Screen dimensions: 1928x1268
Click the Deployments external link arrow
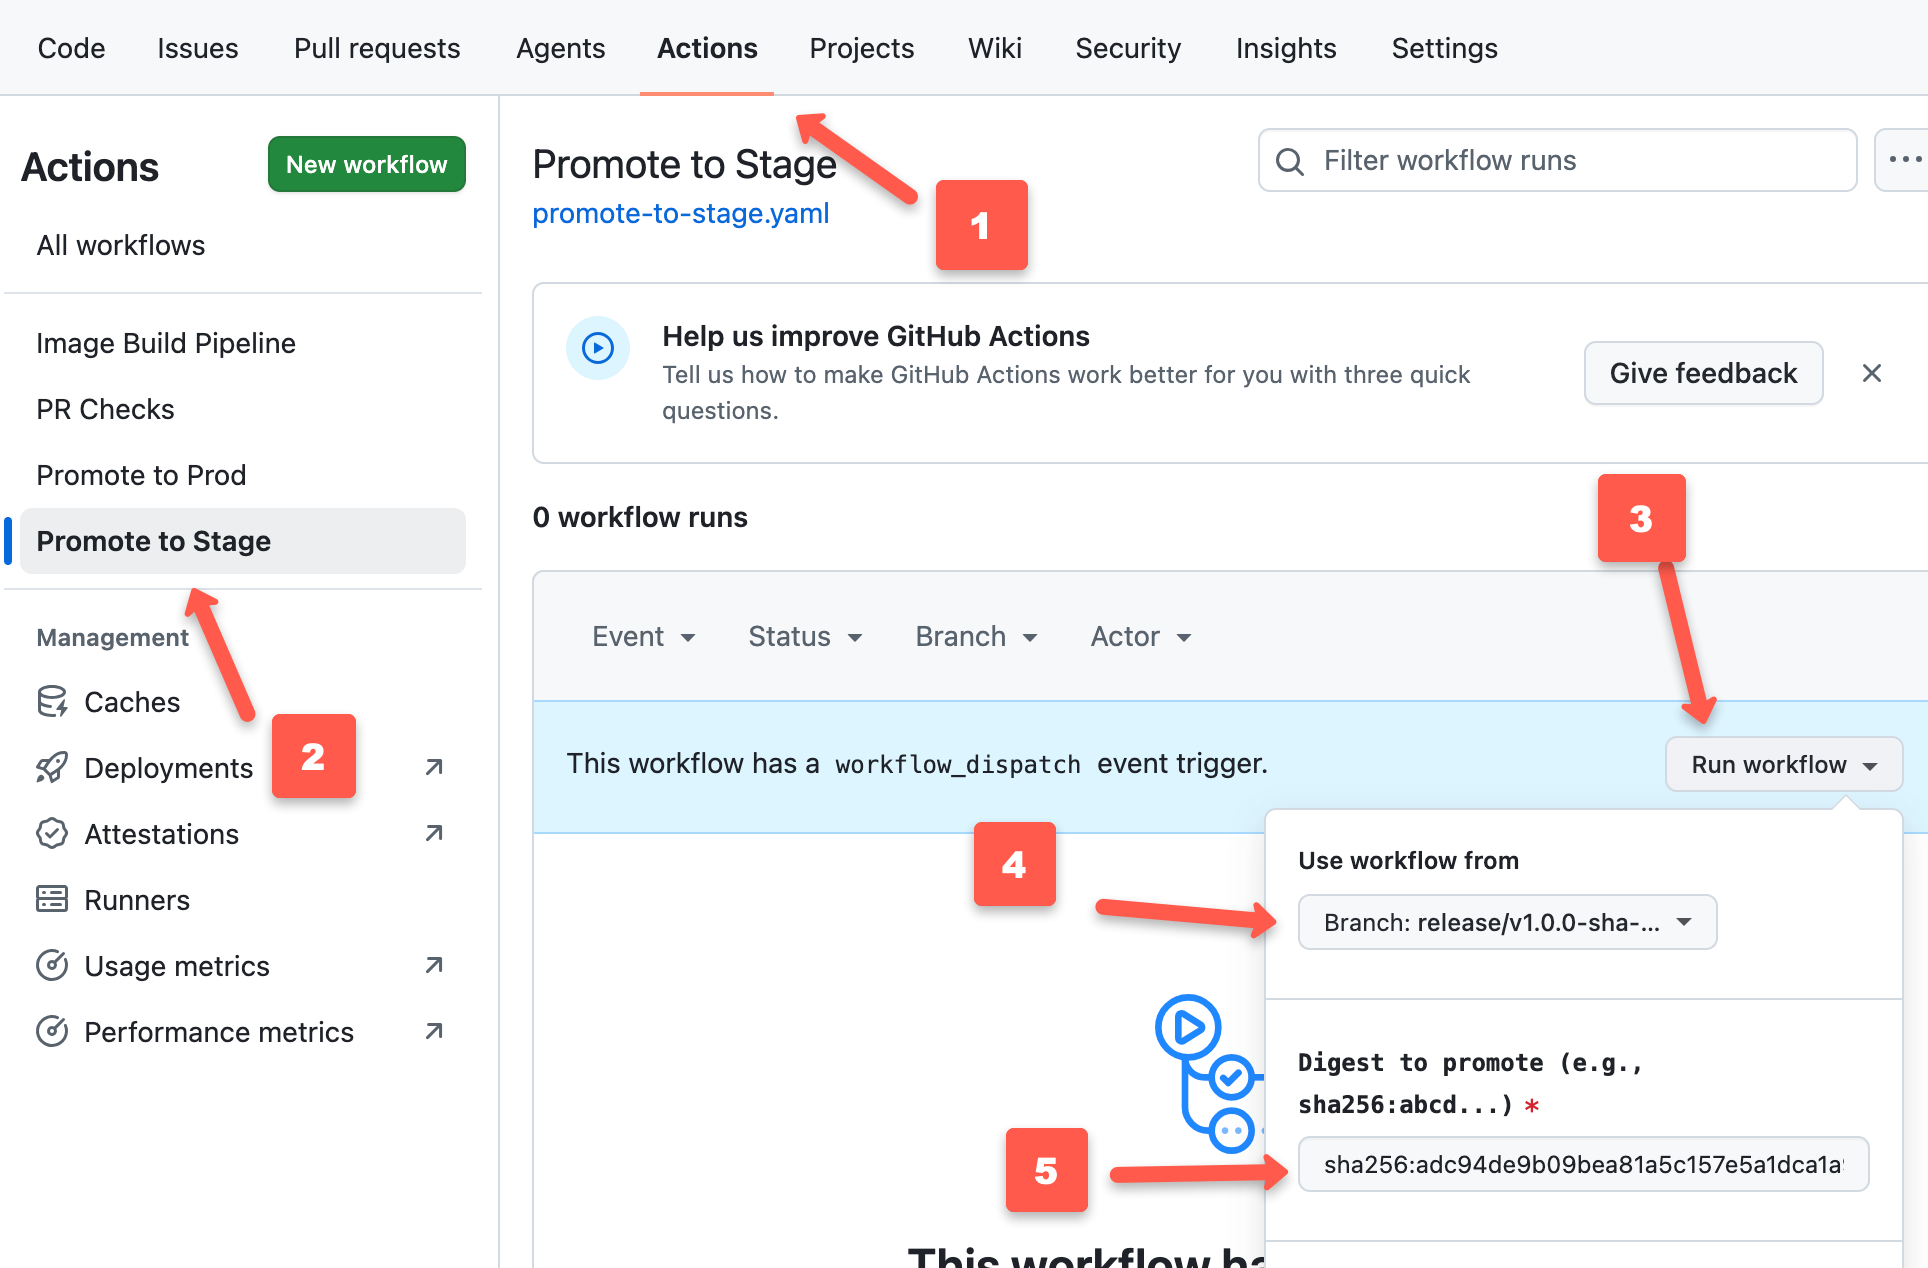434,768
